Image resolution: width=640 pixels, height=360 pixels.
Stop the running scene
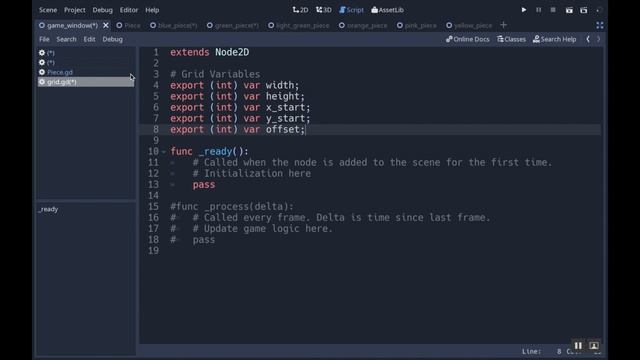553,10
